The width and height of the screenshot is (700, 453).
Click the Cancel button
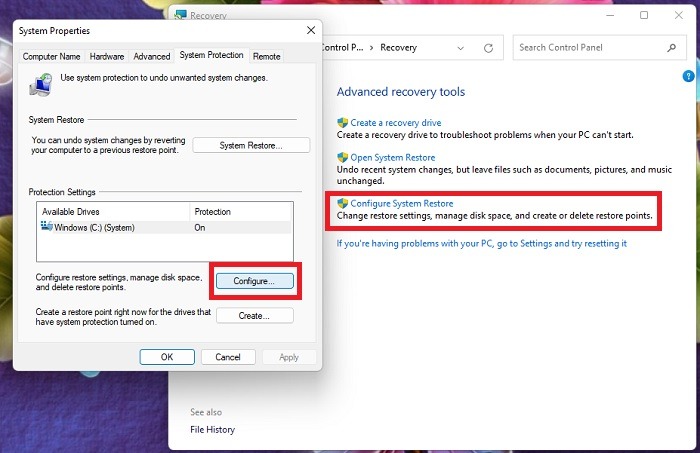pyautogui.click(x=228, y=357)
